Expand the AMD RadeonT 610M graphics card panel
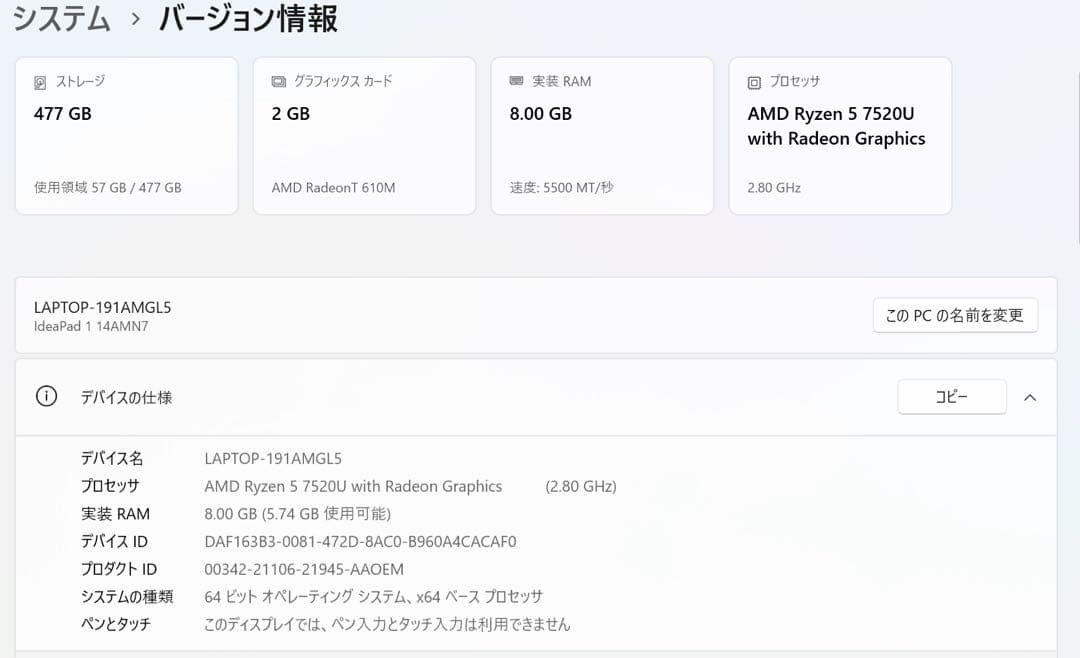The image size is (1080, 658). [x=364, y=135]
